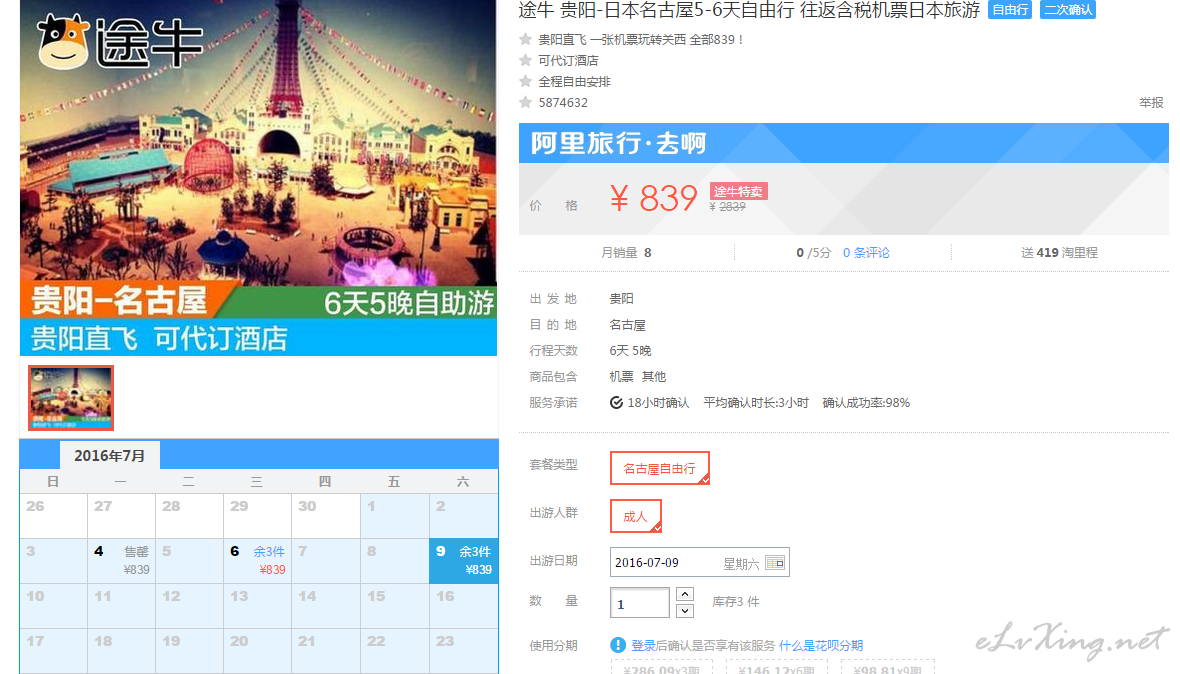This screenshot has height=674, width=1180.
Task: Open the calendar picker icon in date field
Action: [x=774, y=563]
